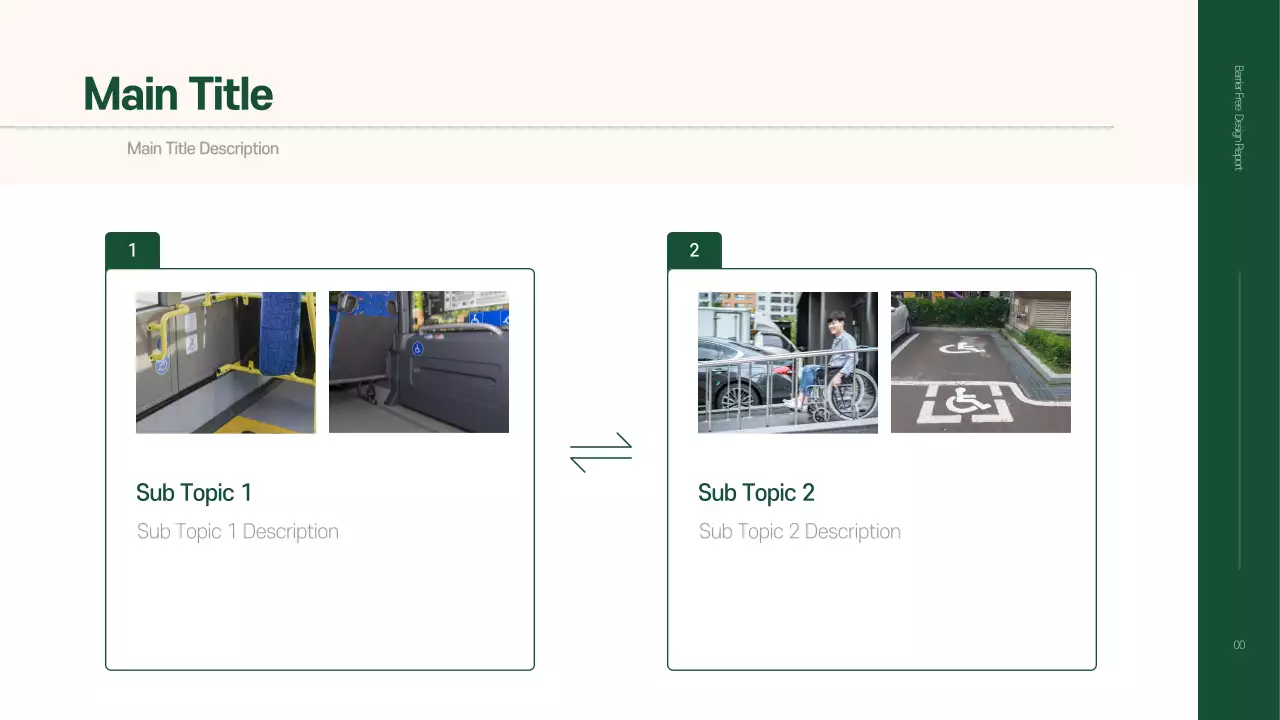Select the page number "00" in the sidebar
The image size is (1280, 720).
1238,645
